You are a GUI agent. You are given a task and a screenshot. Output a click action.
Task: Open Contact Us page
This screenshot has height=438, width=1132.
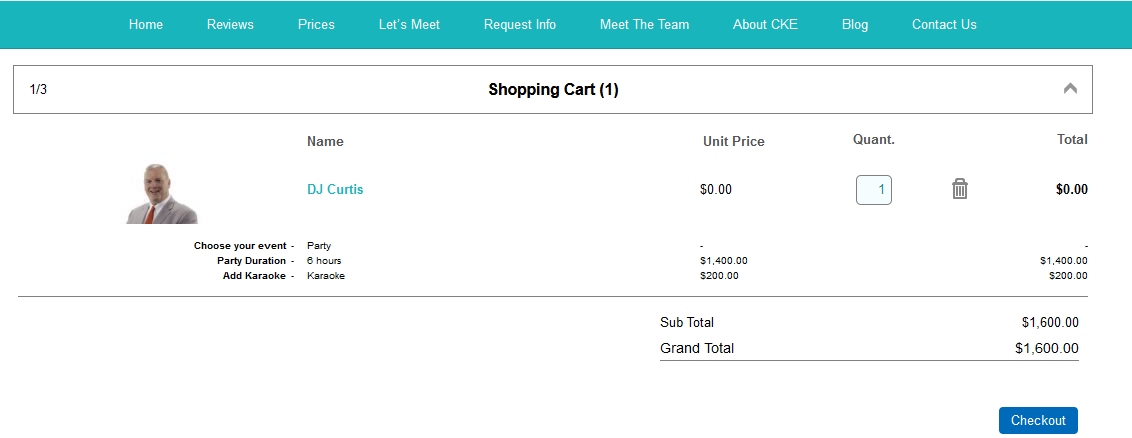(x=944, y=24)
